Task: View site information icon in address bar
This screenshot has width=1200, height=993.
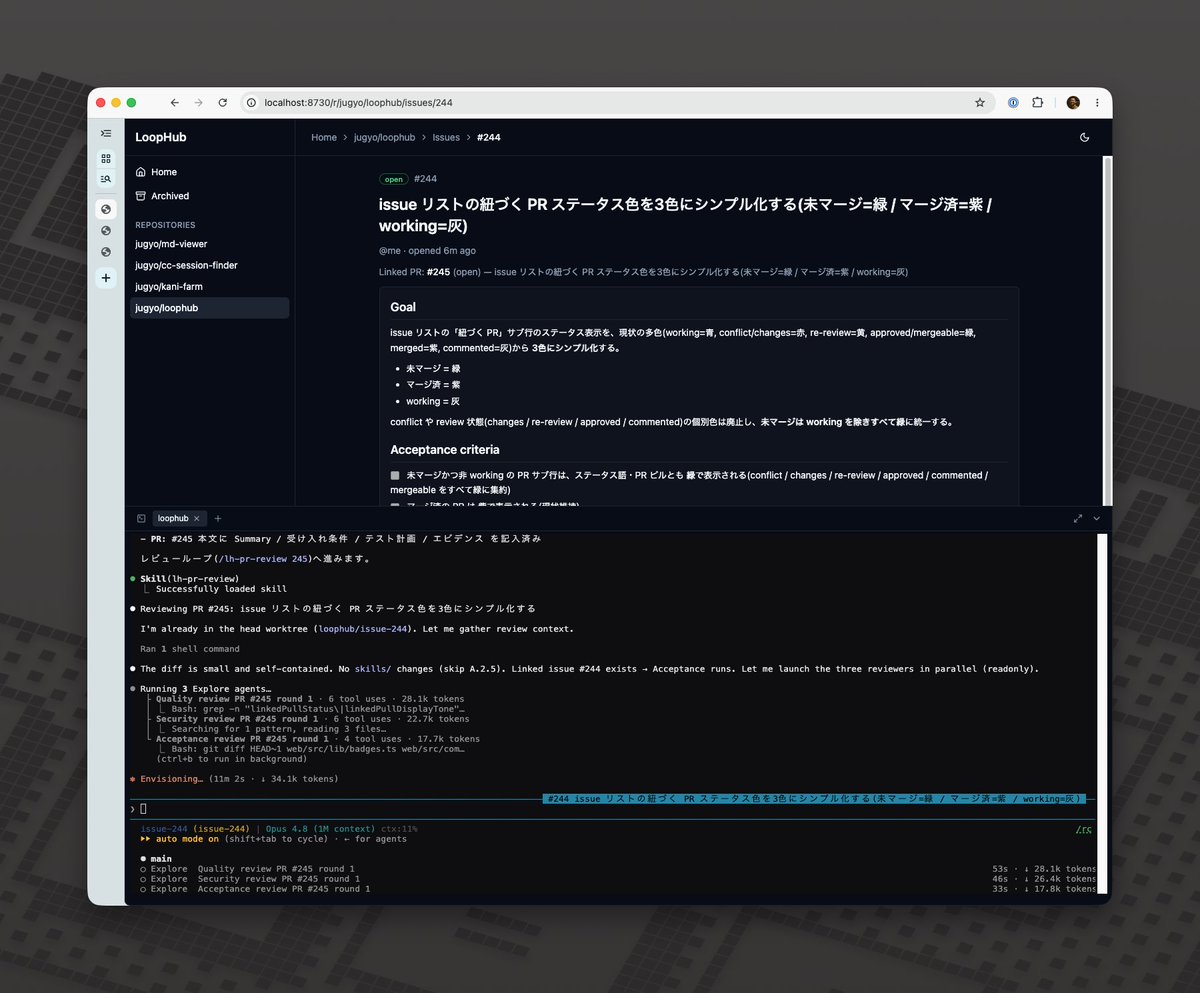Action: pyautogui.click(x=251, y=103)
